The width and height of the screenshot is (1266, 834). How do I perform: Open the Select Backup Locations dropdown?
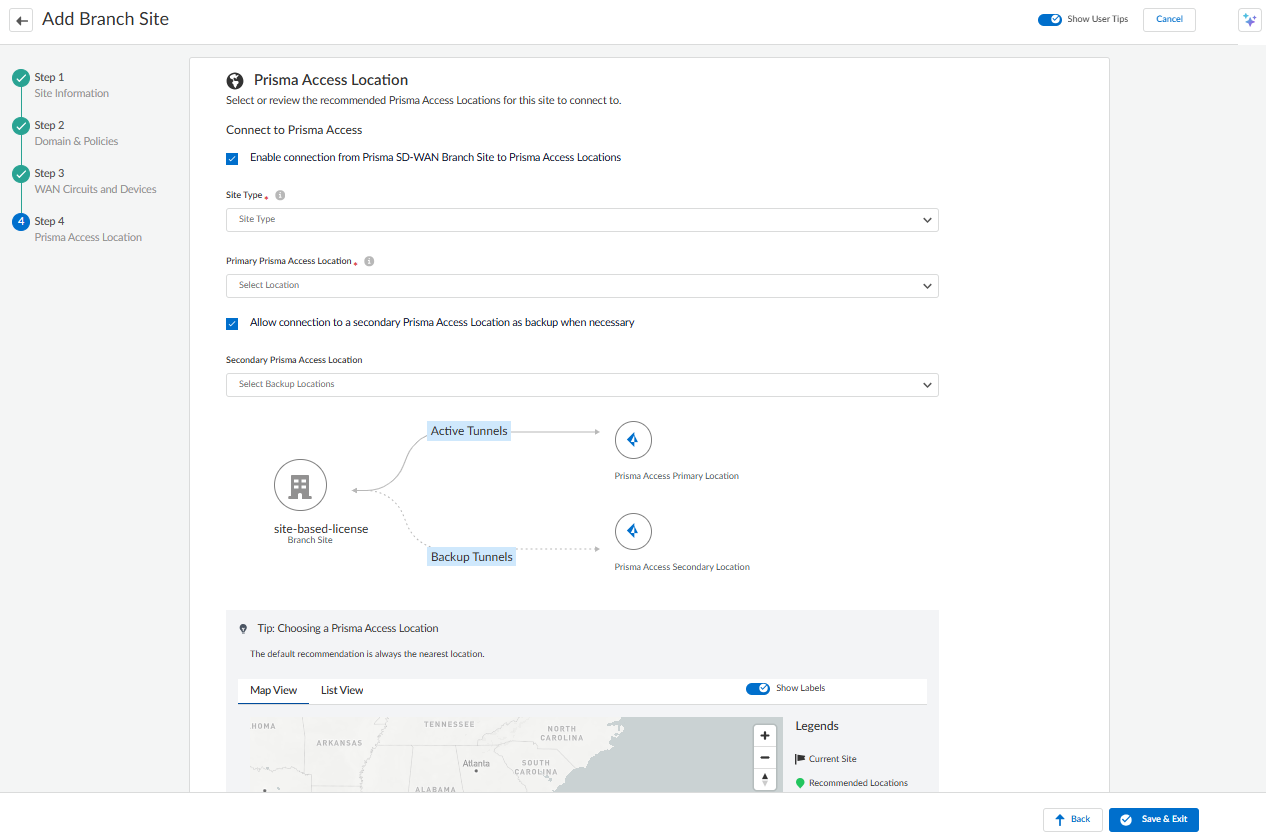pos(582,385)
